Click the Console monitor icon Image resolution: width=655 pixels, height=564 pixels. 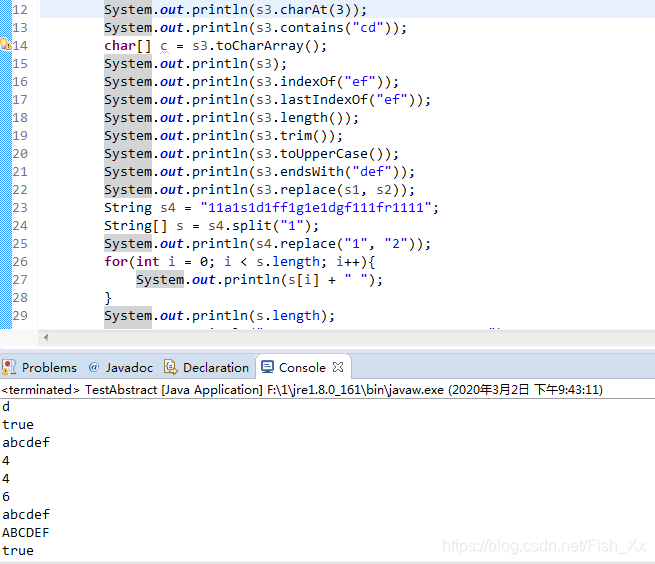(267, 367)
